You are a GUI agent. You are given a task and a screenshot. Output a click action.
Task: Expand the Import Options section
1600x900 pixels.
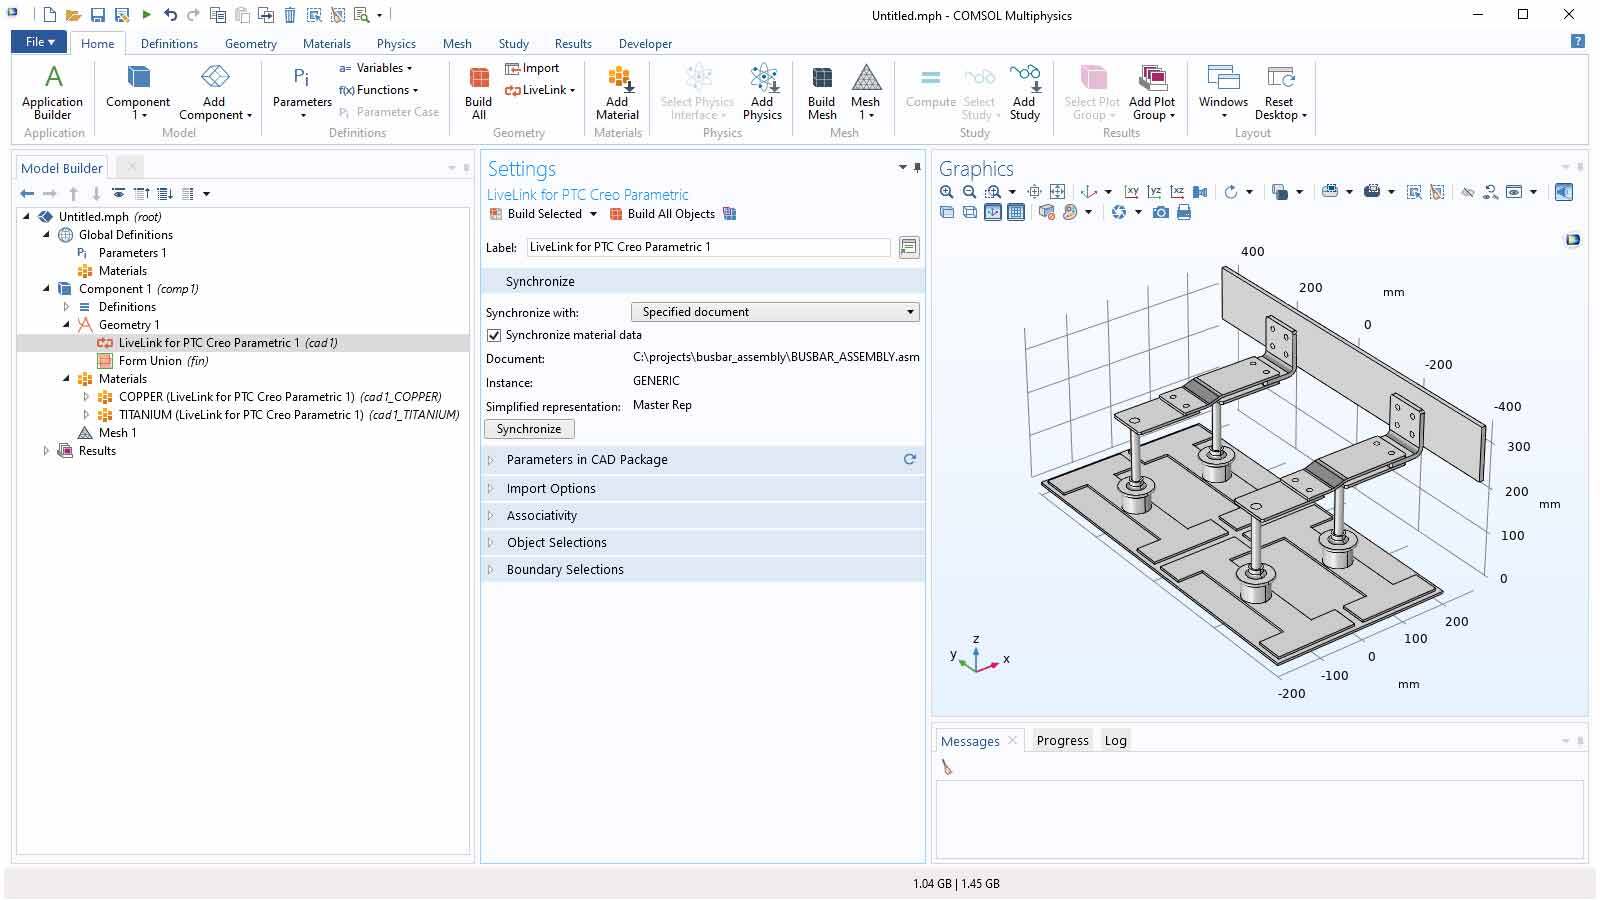point(551,488)
